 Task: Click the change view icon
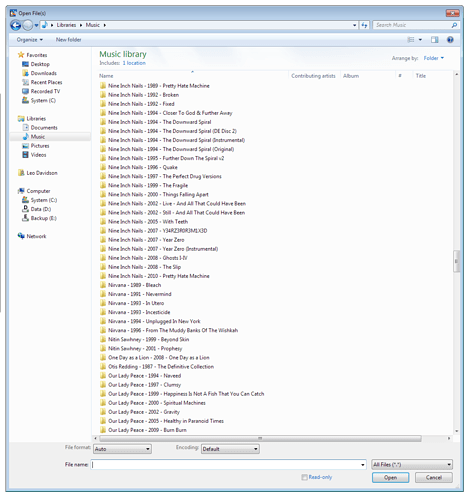[411, 40]
